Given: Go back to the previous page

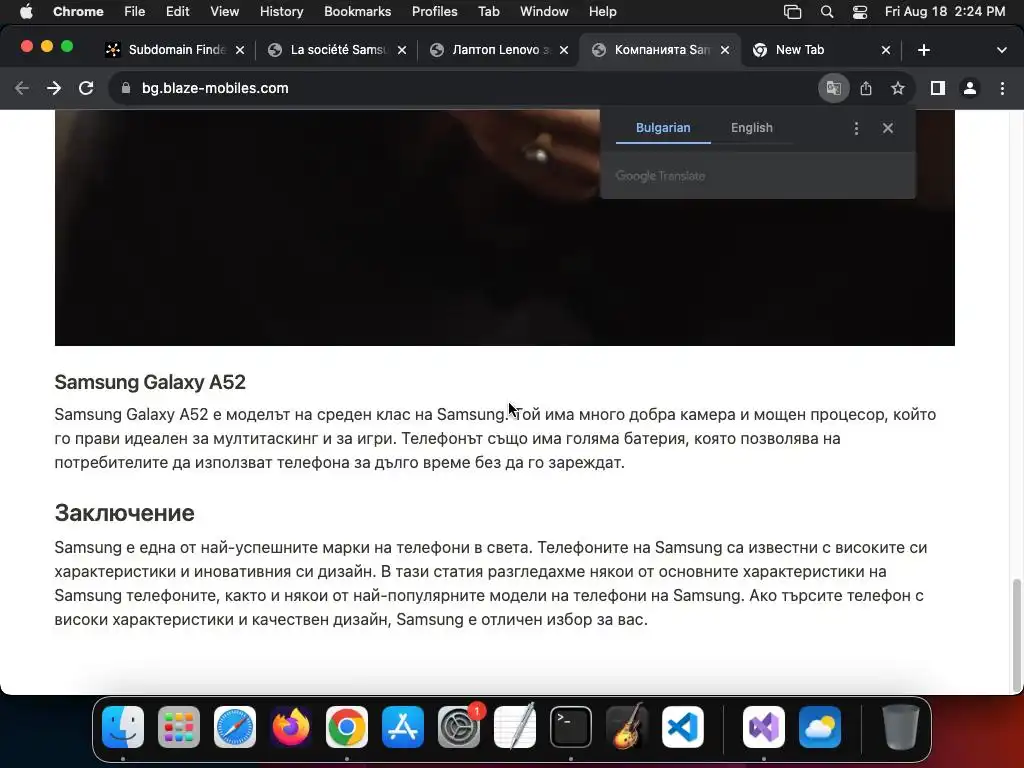Looking at the screenshot, I should [x=22, y=88].
